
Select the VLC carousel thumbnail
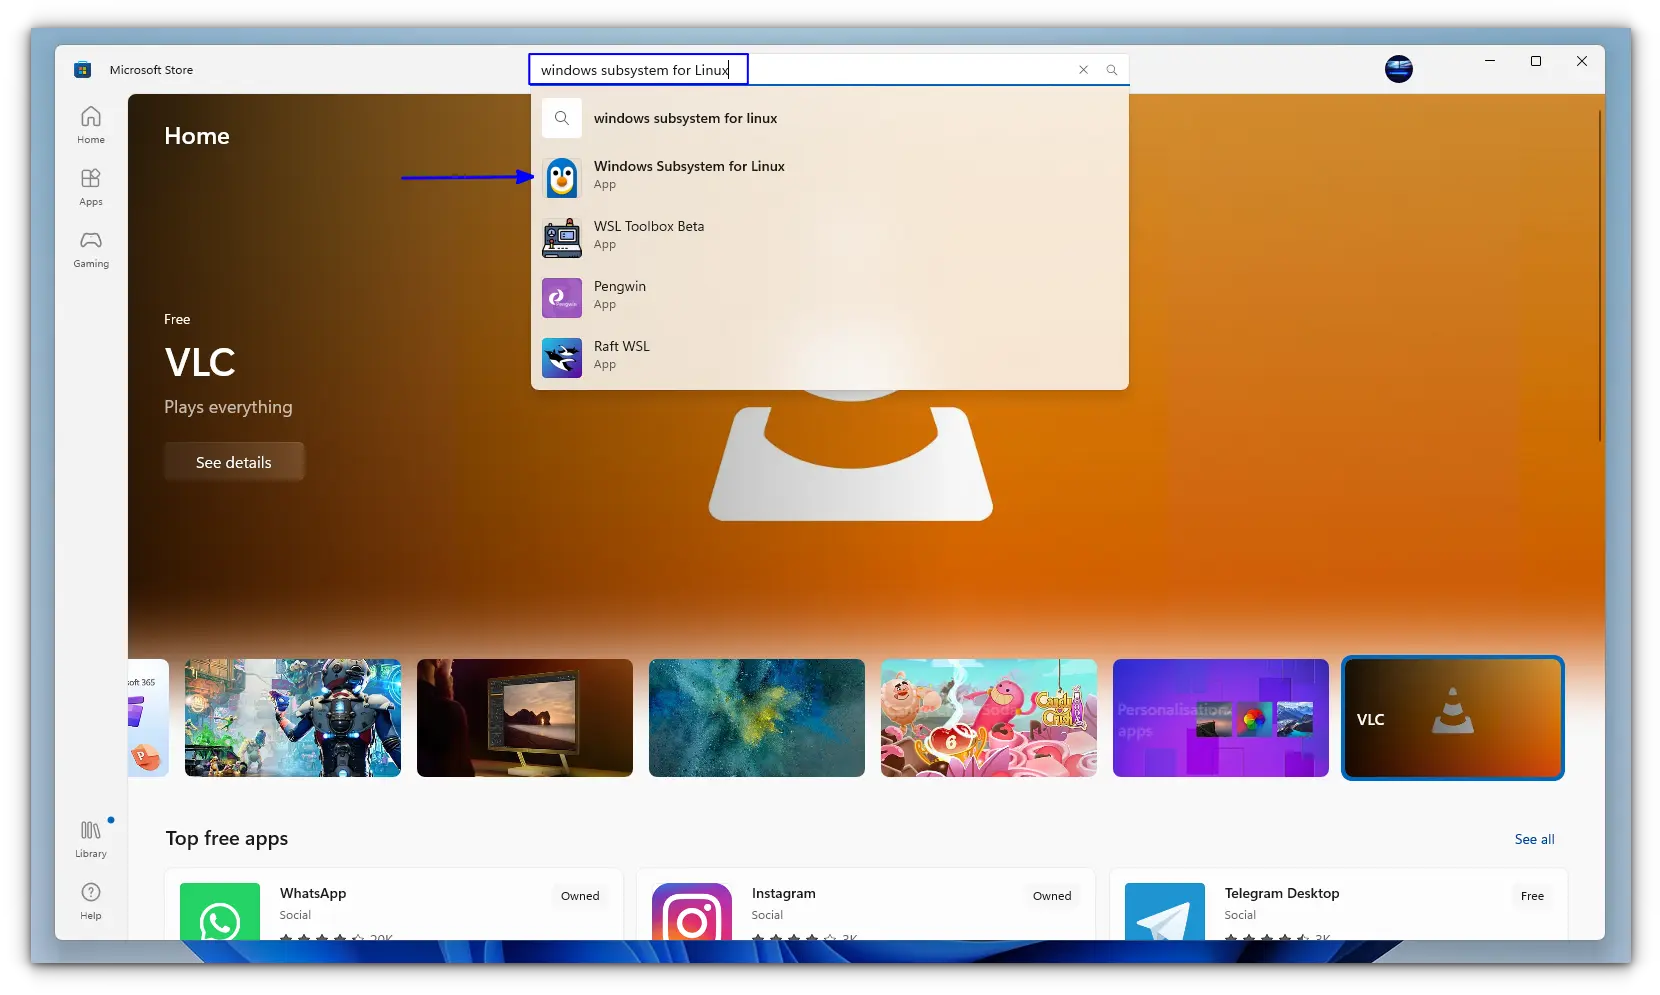1452,718
